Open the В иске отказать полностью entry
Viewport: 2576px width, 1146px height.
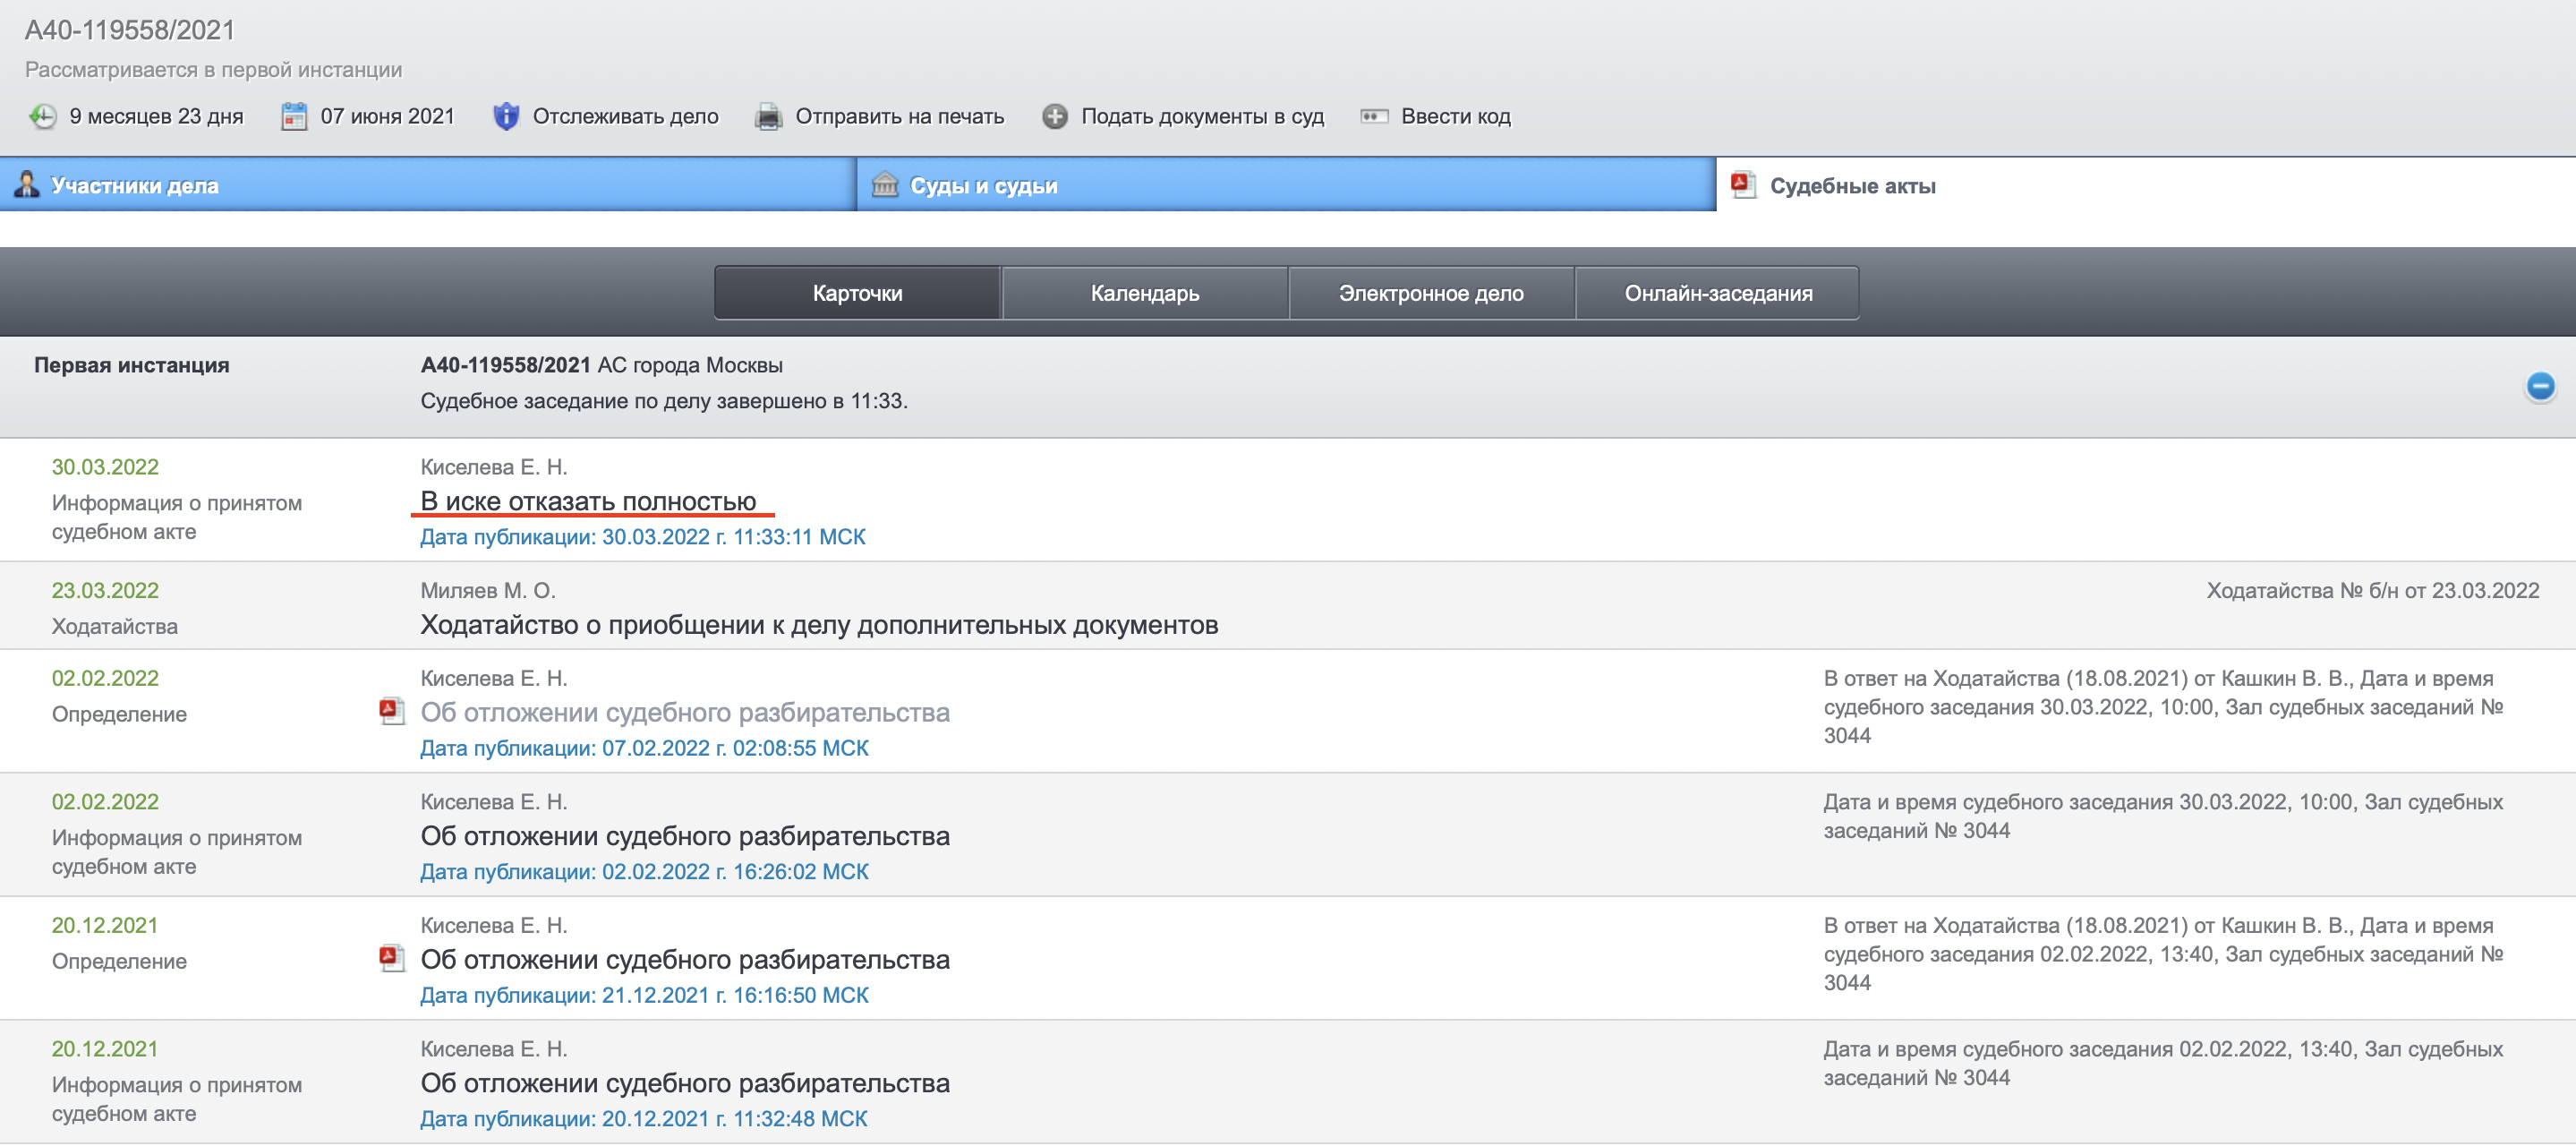pyautogui.click(x=588, y=501)
